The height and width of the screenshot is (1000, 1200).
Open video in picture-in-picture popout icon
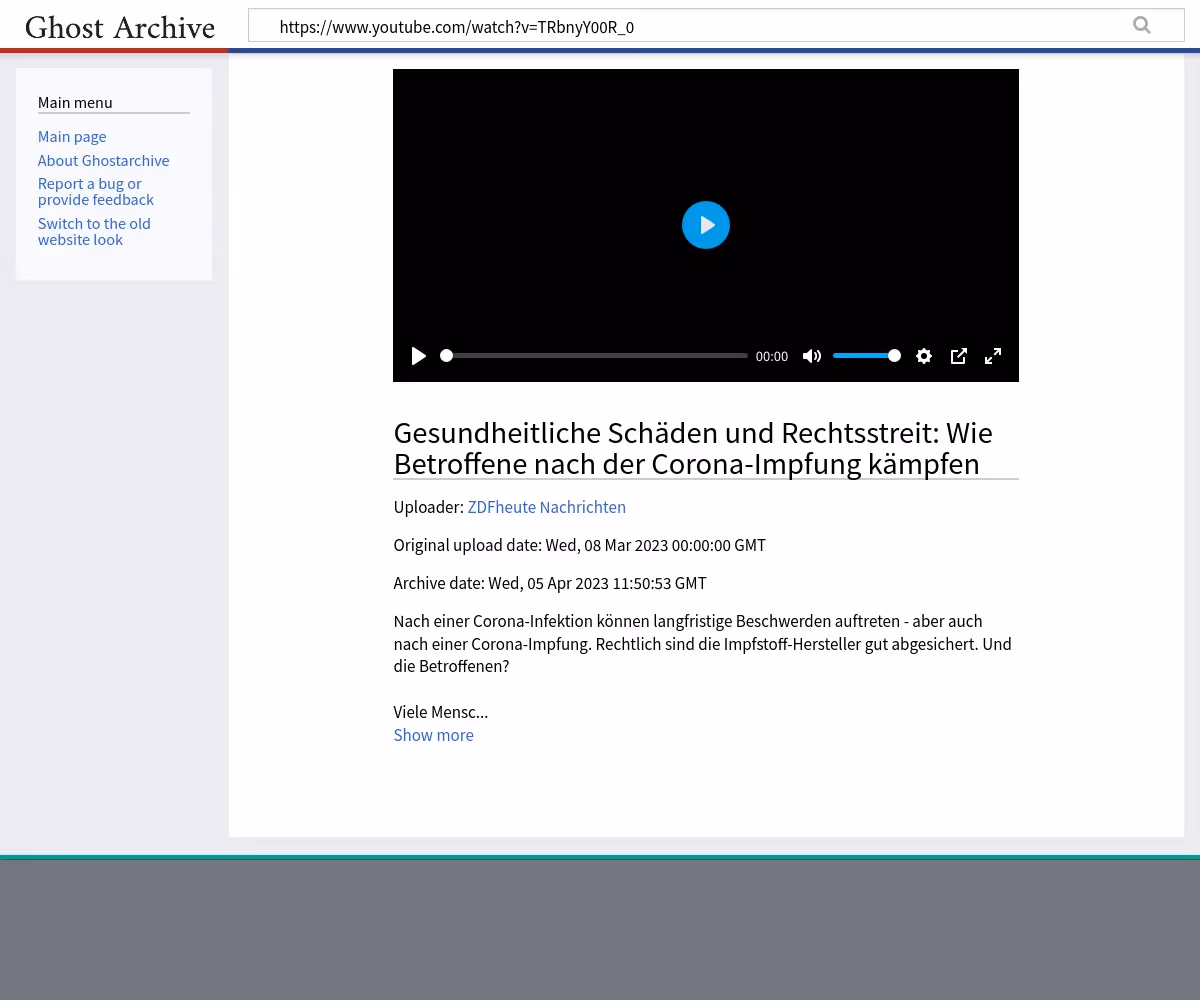tap(959, 356)
